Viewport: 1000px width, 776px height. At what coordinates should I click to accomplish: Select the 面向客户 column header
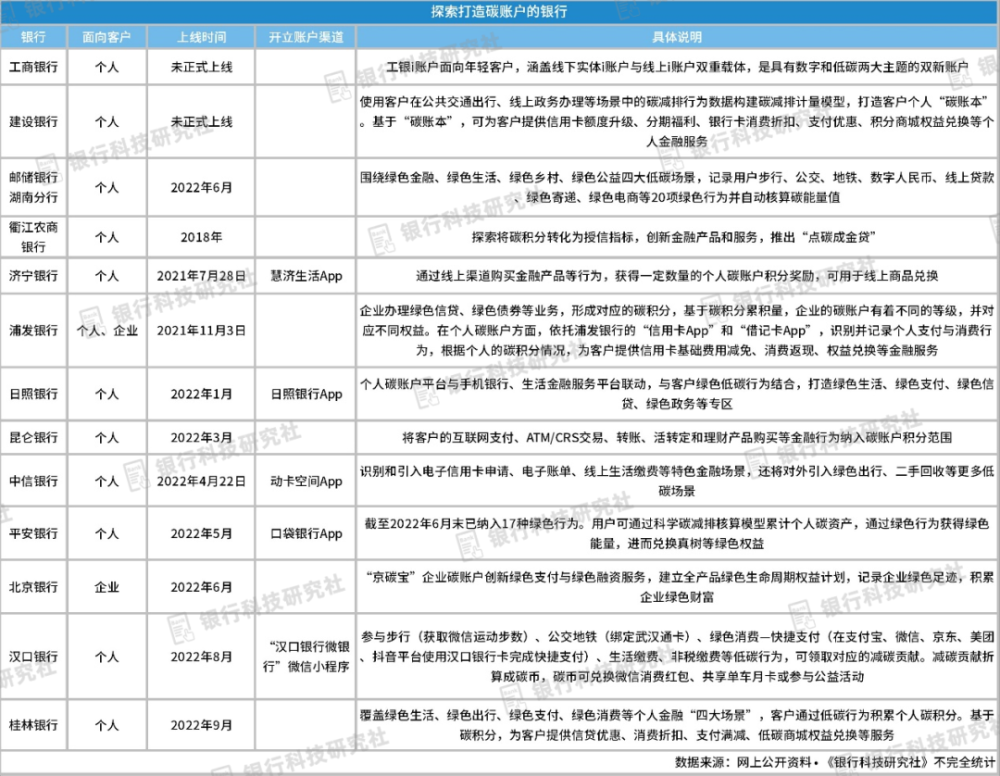[x=107, y=37]
